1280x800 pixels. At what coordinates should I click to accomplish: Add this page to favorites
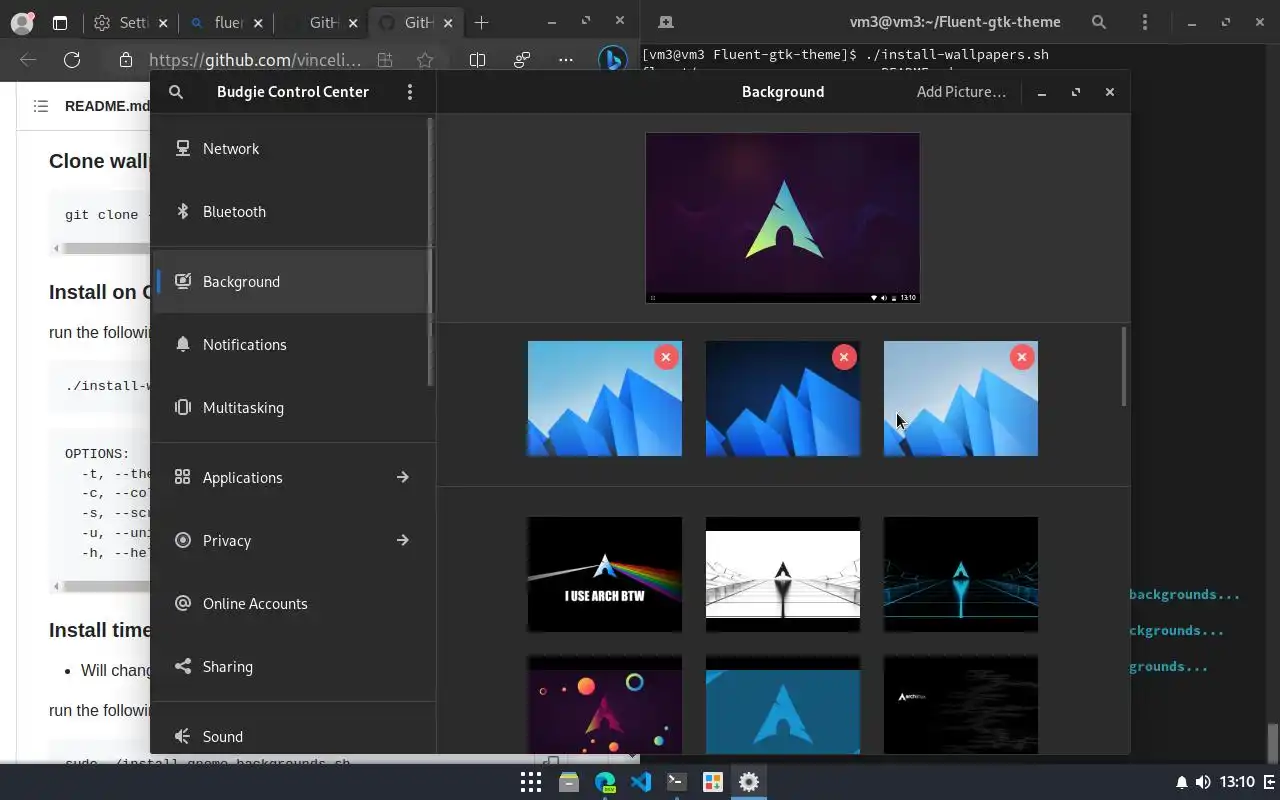tap(425, 60)
